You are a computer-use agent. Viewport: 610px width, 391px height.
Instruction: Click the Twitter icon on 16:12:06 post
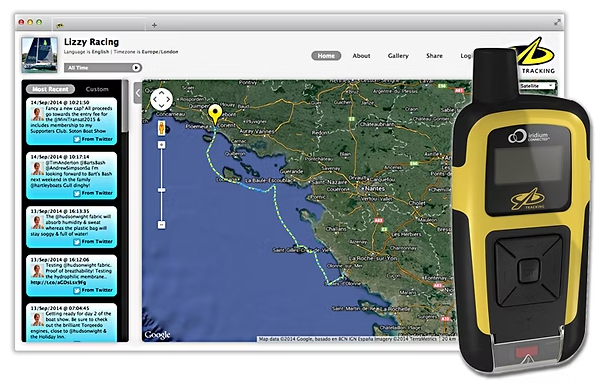pyautogui.click(x=77, y=290)
